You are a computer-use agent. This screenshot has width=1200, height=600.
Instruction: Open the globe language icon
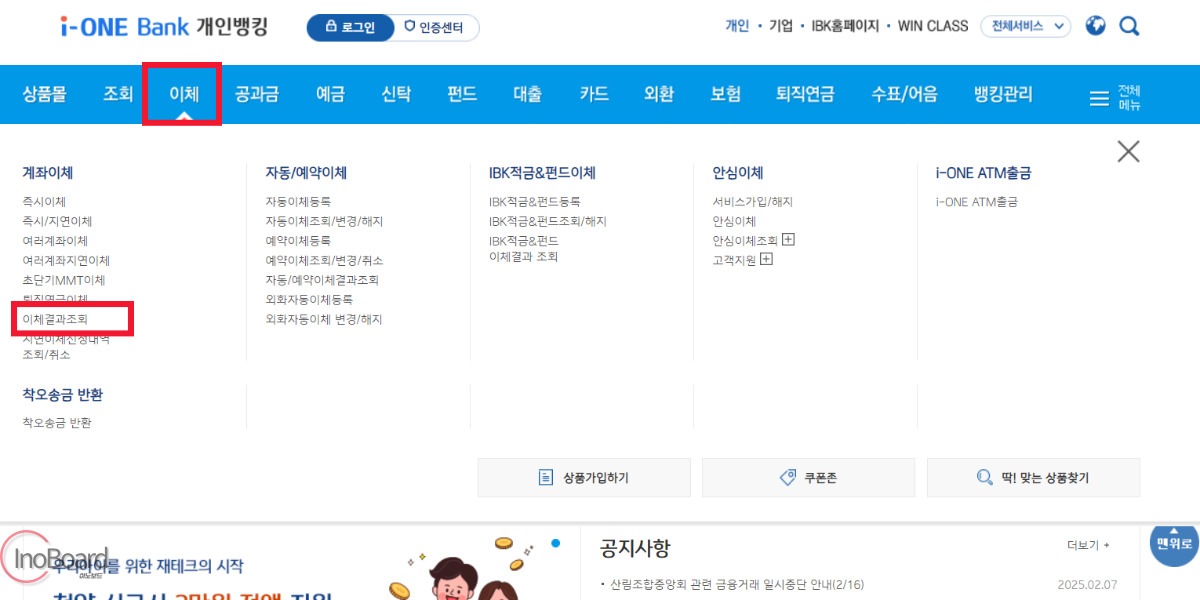click(x=1096, y=26)
